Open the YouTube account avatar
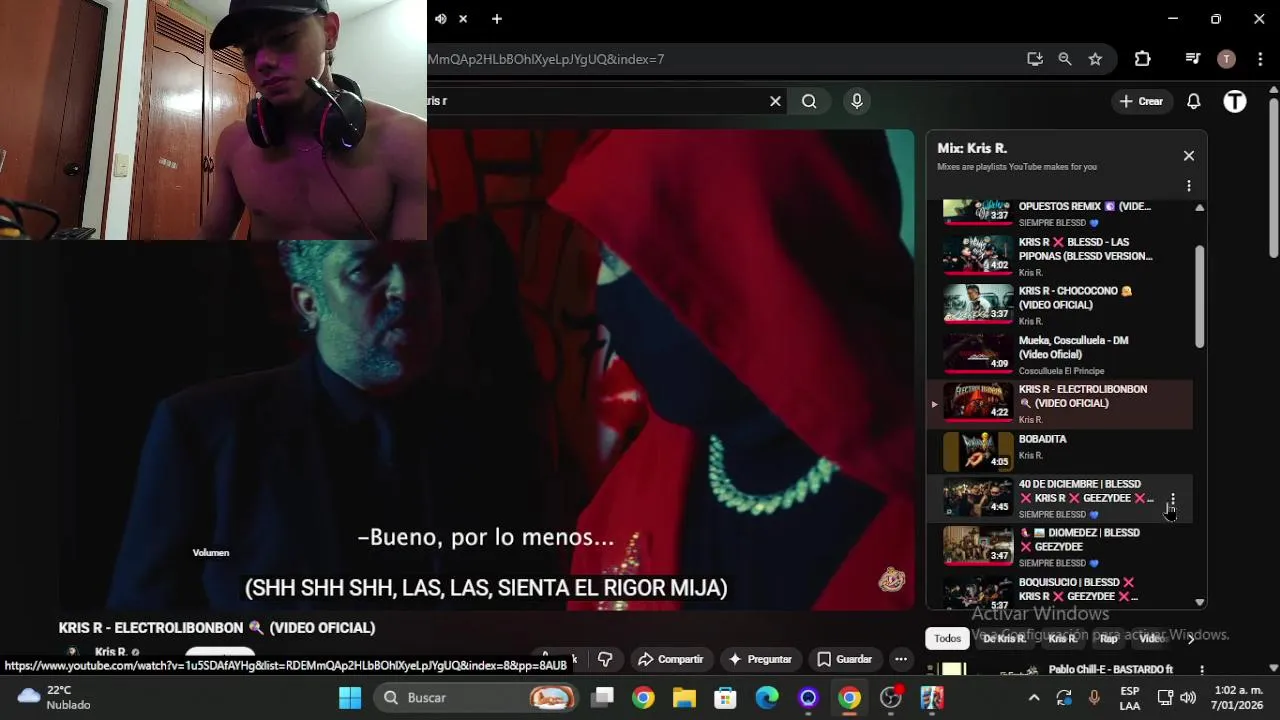The width and height of the screenshot is (1280, 720). coord(1235,101)
